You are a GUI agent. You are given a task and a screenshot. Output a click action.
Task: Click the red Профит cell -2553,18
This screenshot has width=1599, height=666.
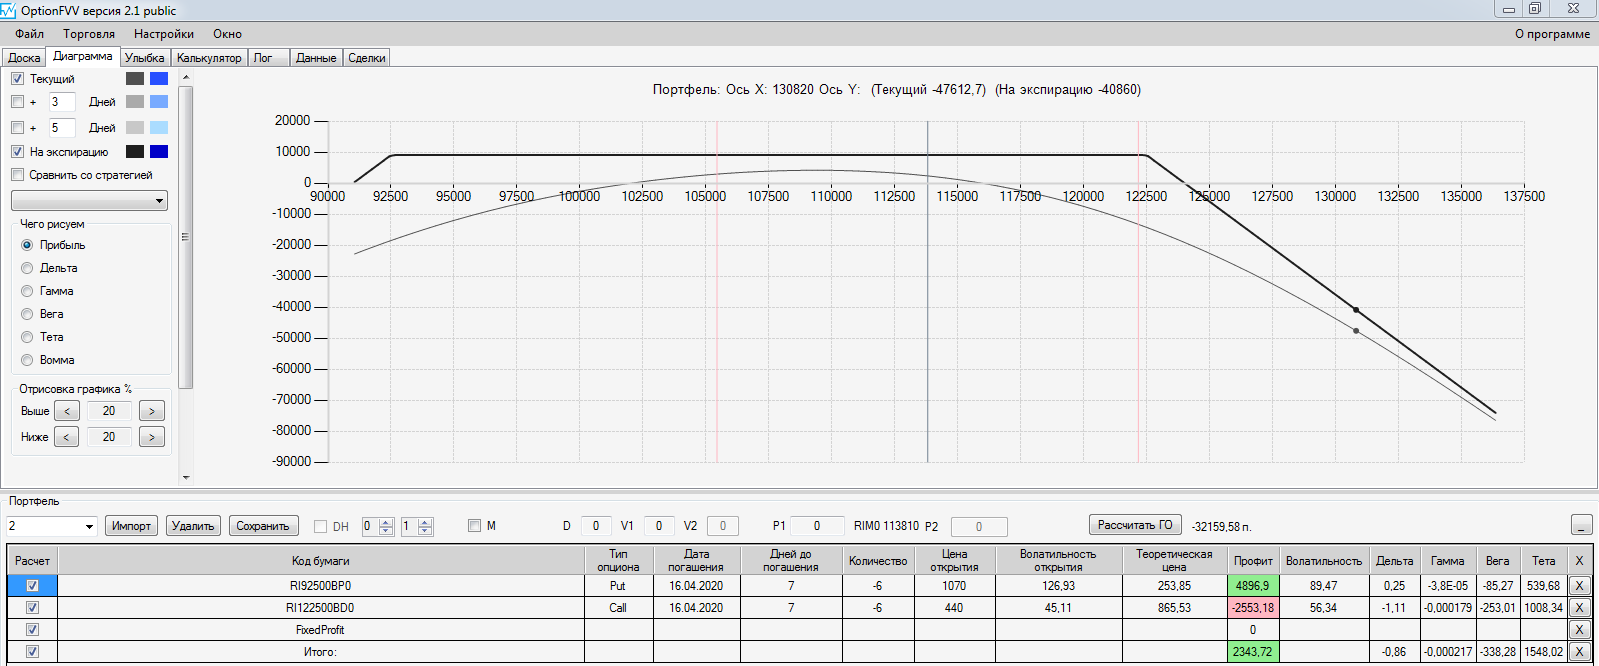click(x=1253, y=608)
